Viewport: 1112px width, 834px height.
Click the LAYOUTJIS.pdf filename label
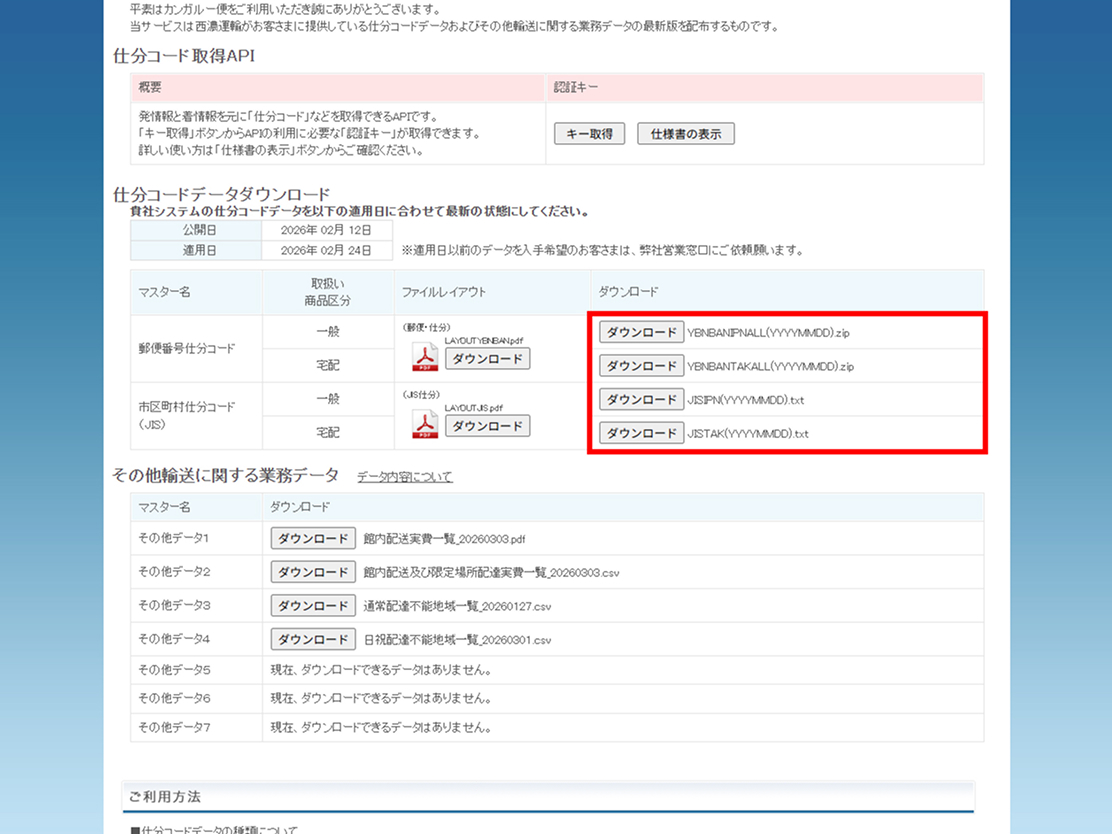click(474, 408)
